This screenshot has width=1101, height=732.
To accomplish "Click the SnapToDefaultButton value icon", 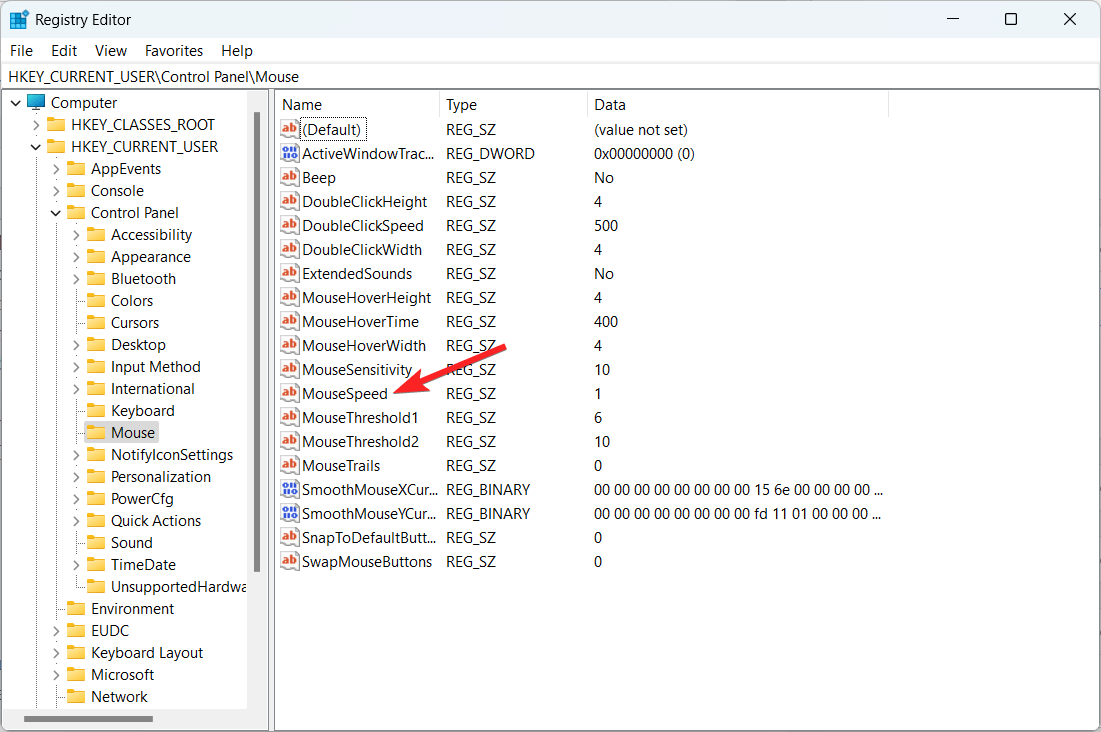I will click(289, 537).
